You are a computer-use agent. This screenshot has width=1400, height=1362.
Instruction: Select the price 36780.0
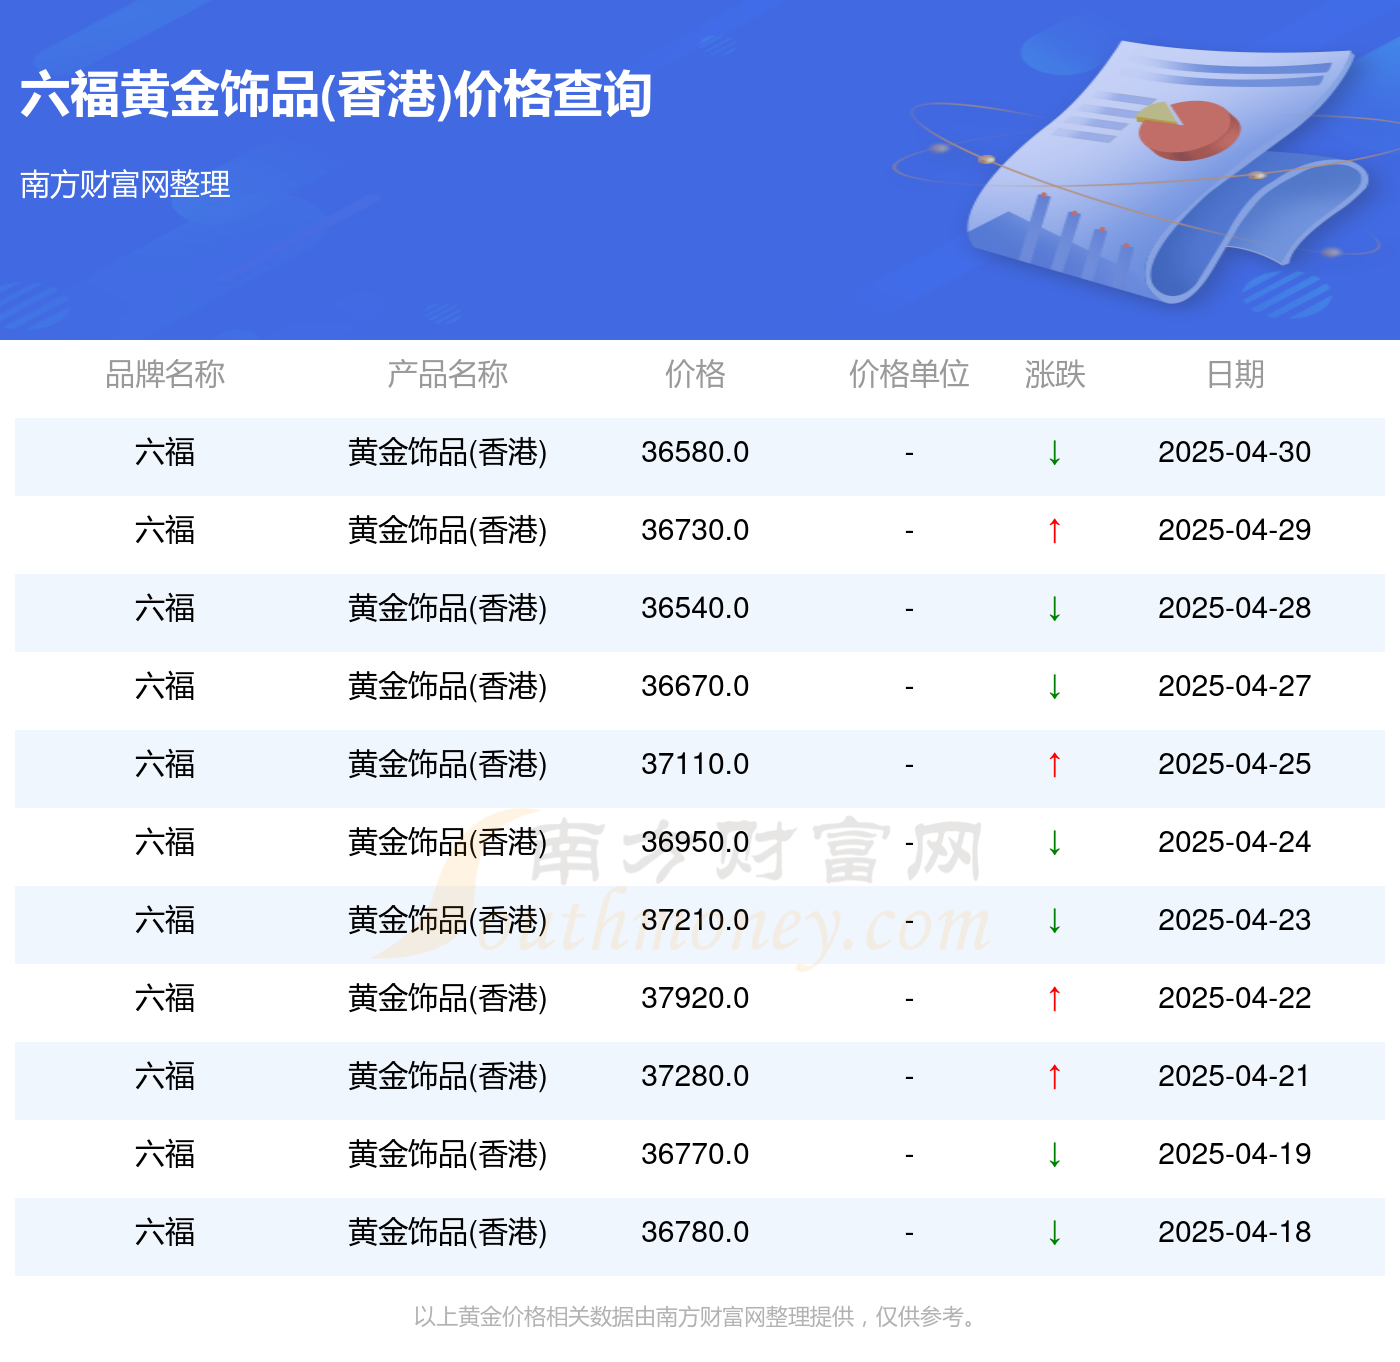[x=695, y=1232]
